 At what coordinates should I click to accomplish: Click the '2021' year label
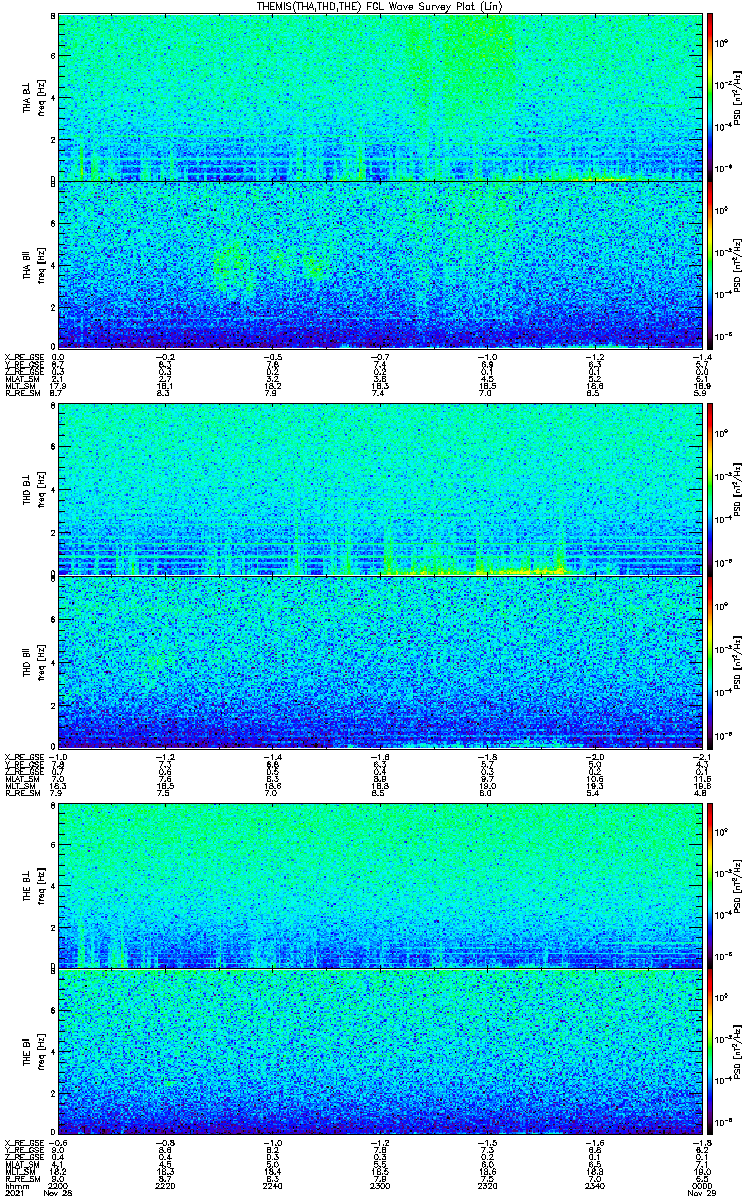(13, 1193)
